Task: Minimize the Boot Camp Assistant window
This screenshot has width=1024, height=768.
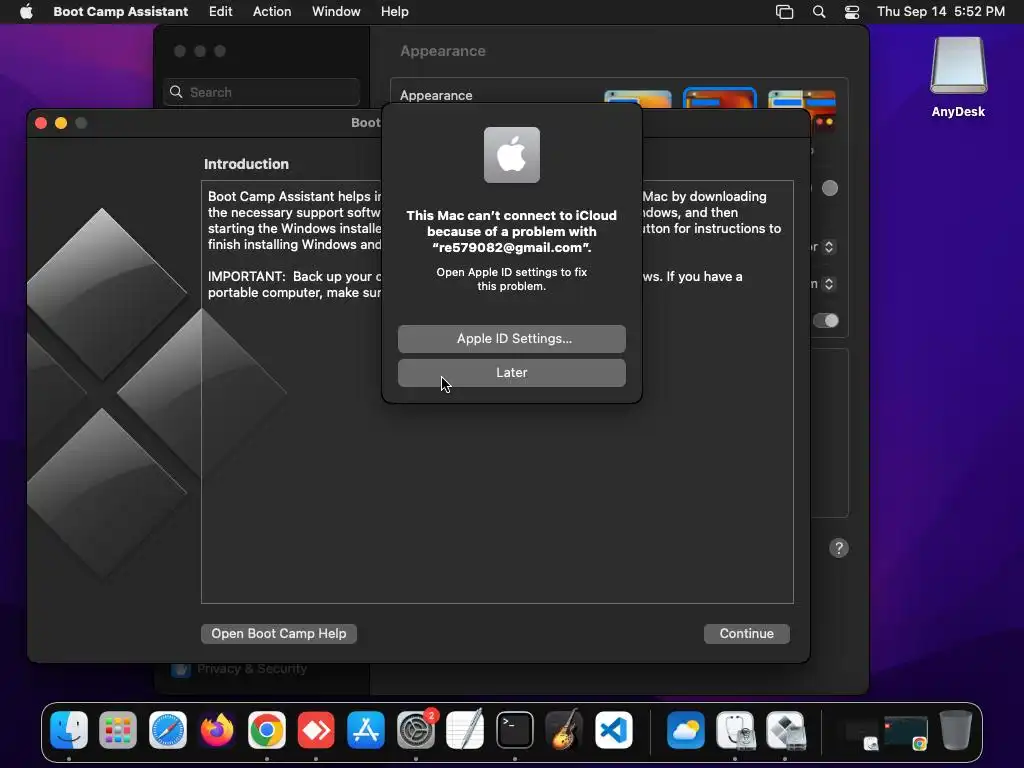Action: click(61, 123)
